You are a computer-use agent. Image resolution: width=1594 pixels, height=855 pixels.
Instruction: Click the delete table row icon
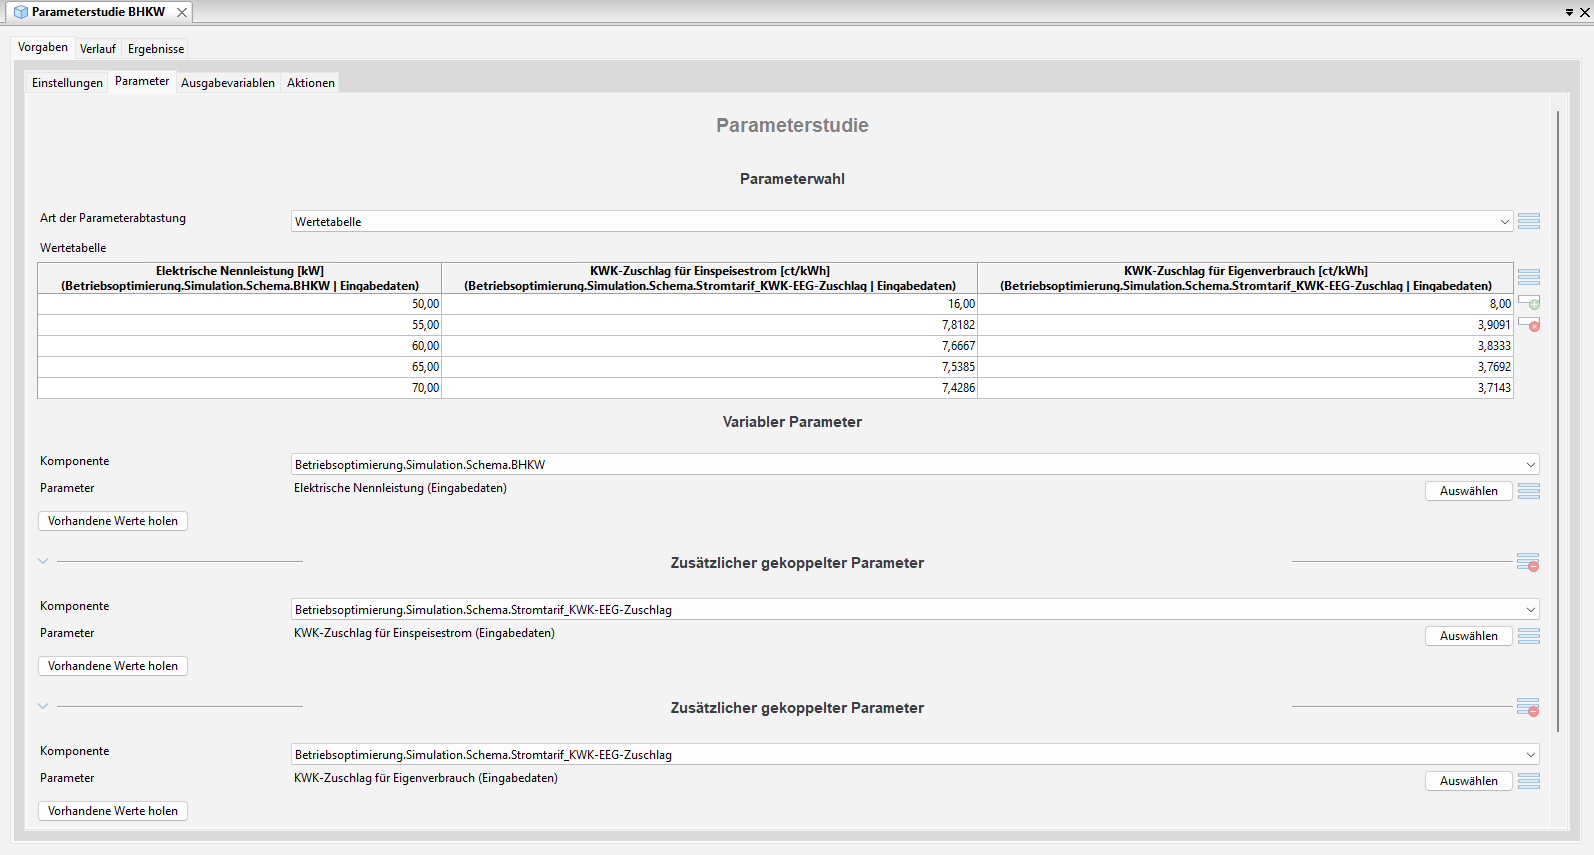(1529, 325)
